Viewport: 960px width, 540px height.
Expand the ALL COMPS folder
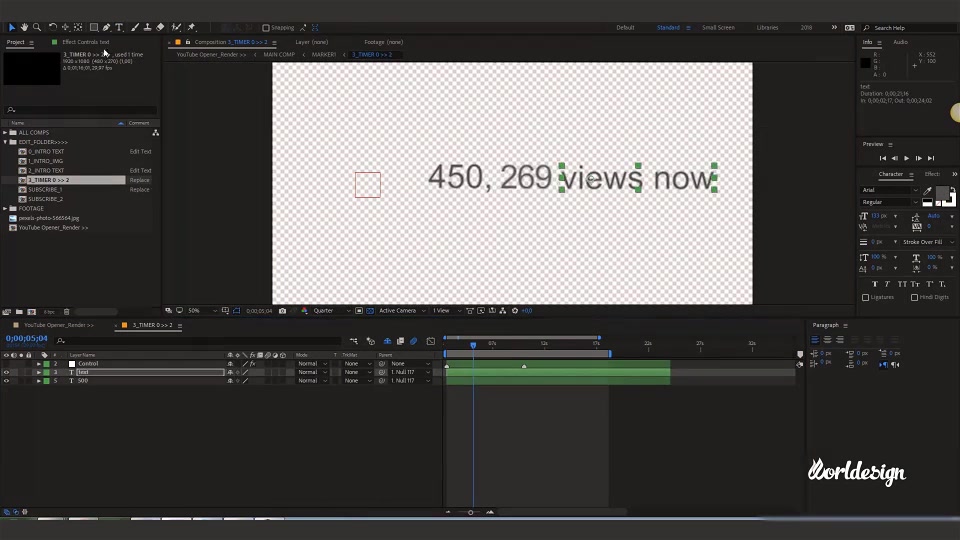point(5,132)
